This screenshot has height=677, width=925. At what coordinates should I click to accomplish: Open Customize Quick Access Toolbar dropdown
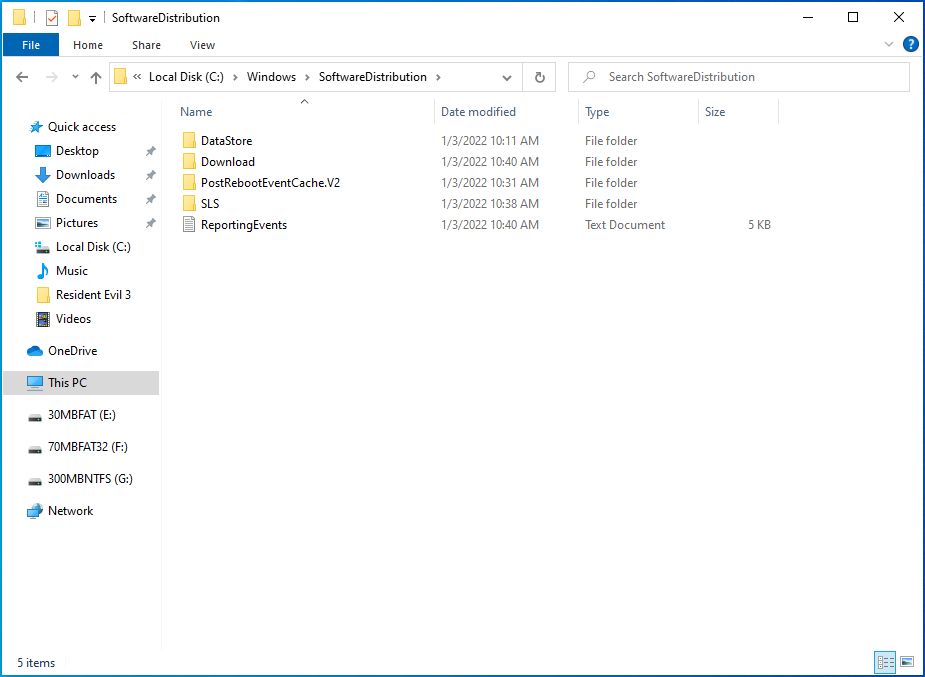[x=93, y=19]
